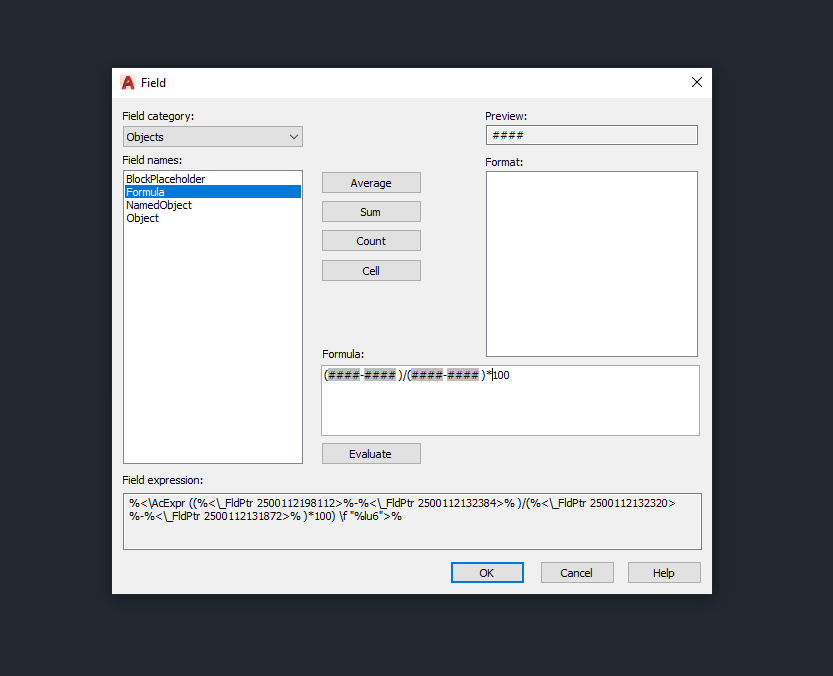Cancel the Field dialog
Viewport: 833px width, 676px height.
[577, 572]
